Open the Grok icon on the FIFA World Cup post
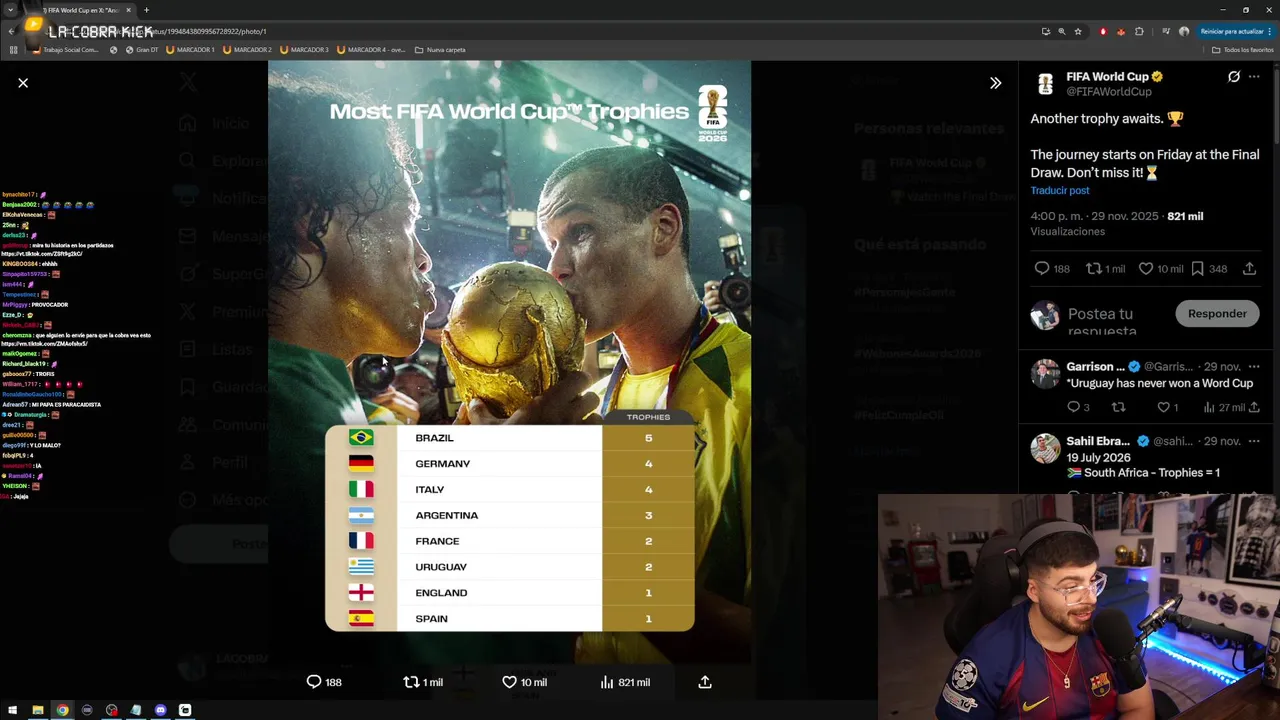The height and width of the screenshot is (720, 1280). tap(1234, 77)
